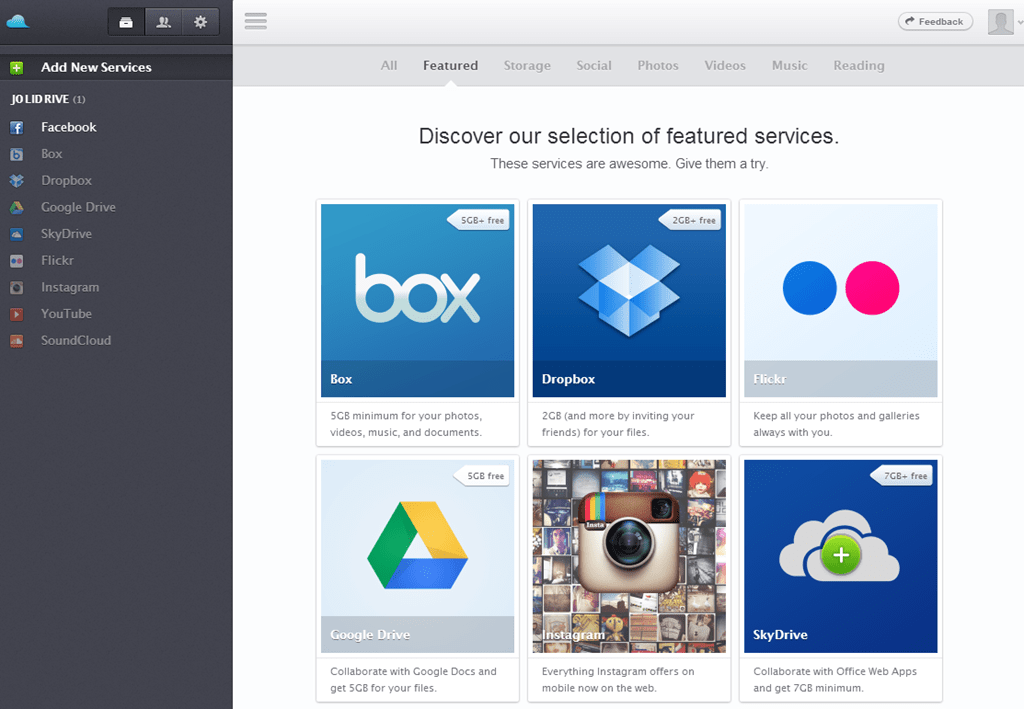Send Feedback using the top button

click(934, 20)
